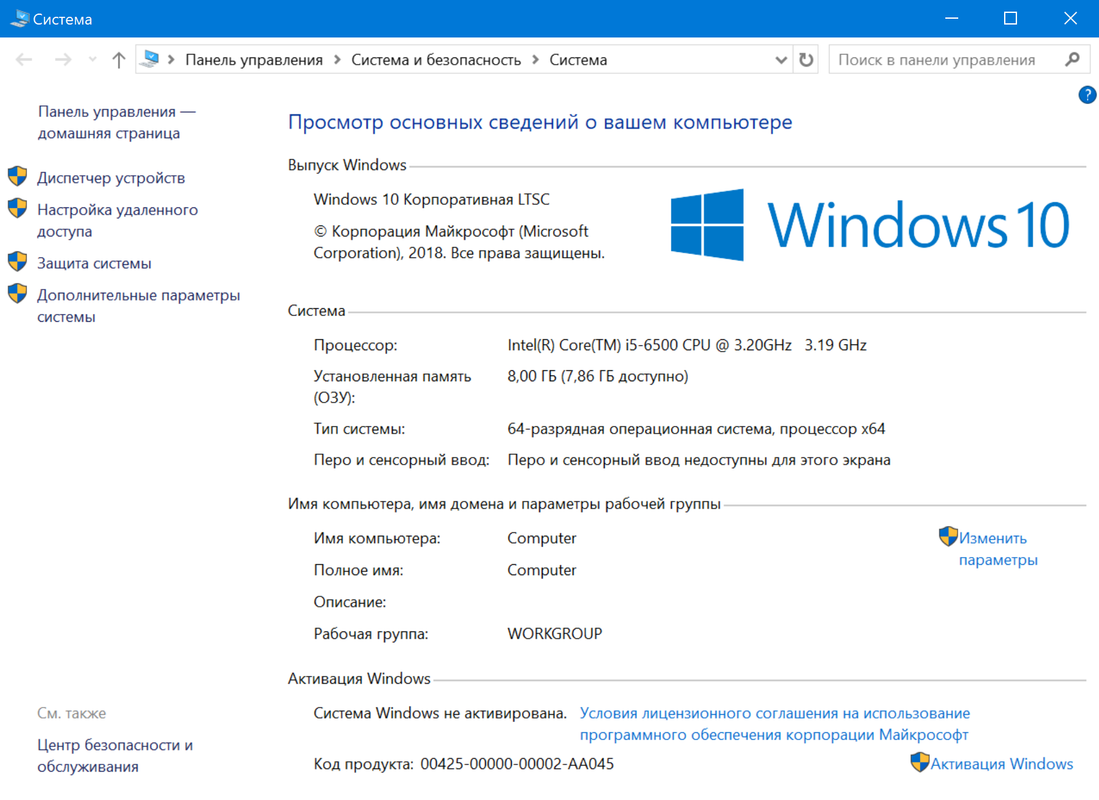Go up one level with Up arrow
This screenshot has height=800, width=1099.
pyautogui.click(x=118, y=60)
